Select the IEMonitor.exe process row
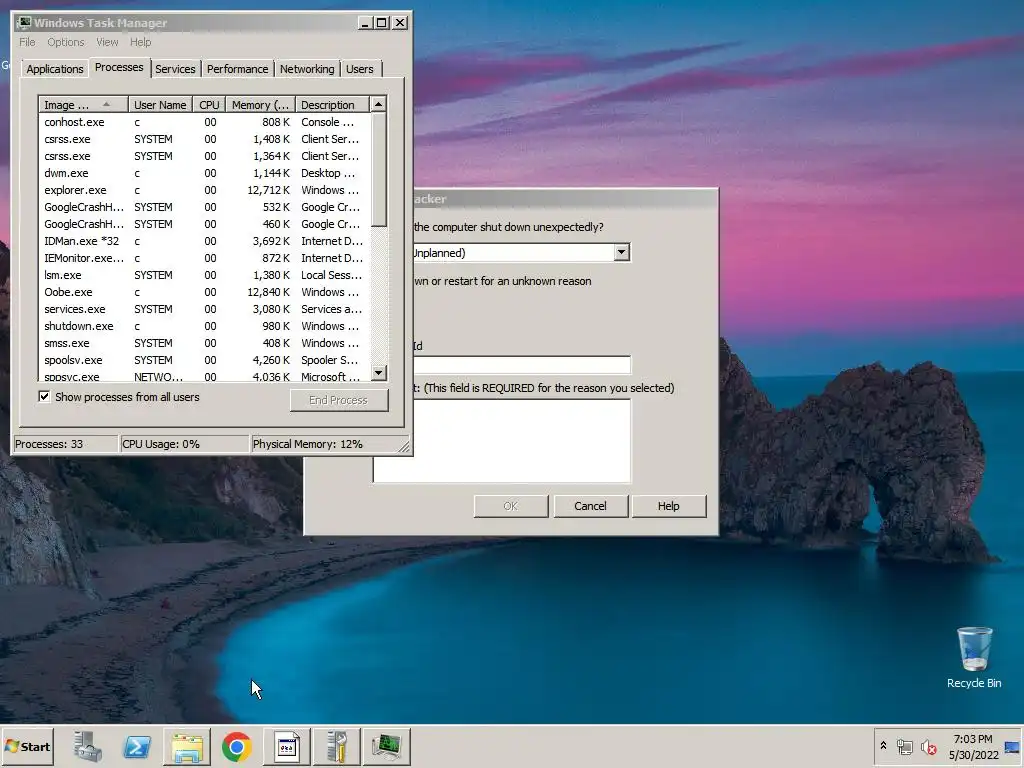 204,258
